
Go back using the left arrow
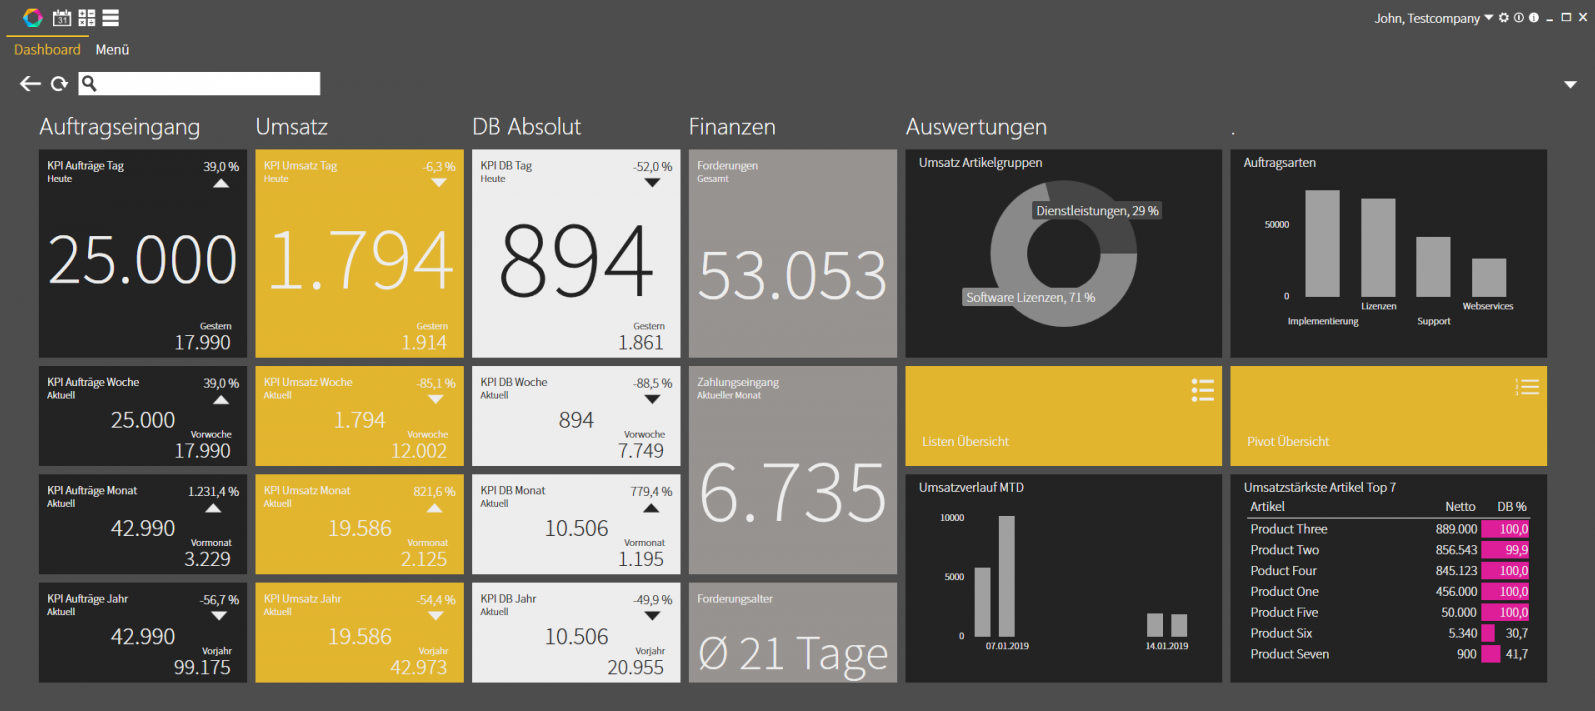[30, 84]
